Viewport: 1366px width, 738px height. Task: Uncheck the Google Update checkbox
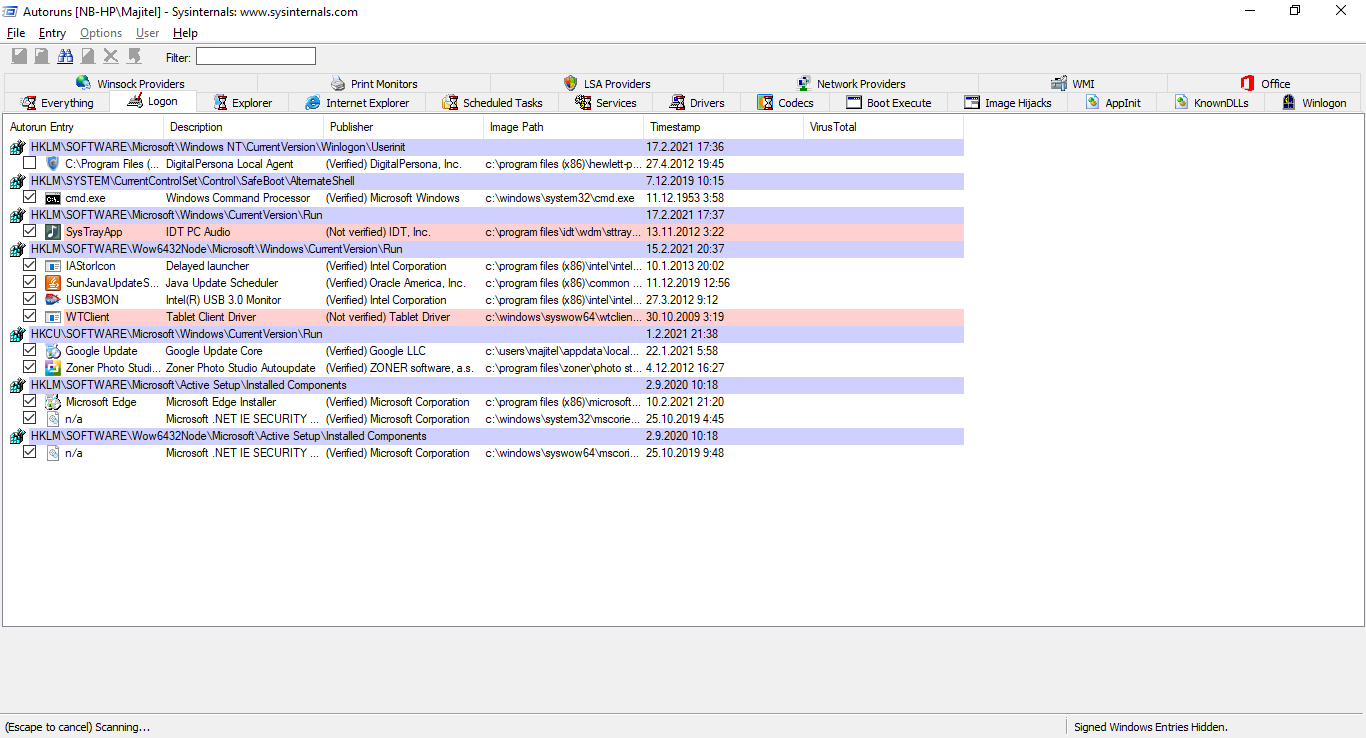[x=30, y=350]
